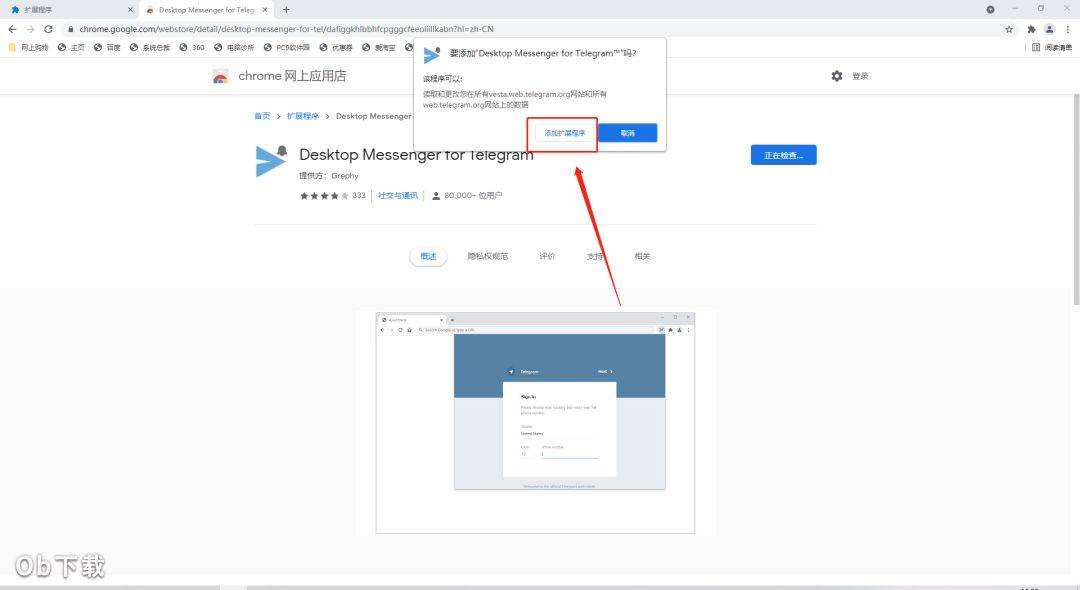This screenshot has width=1080, height=590.
Task: Open the 主页 bookmark
Action: click(71, 48)
